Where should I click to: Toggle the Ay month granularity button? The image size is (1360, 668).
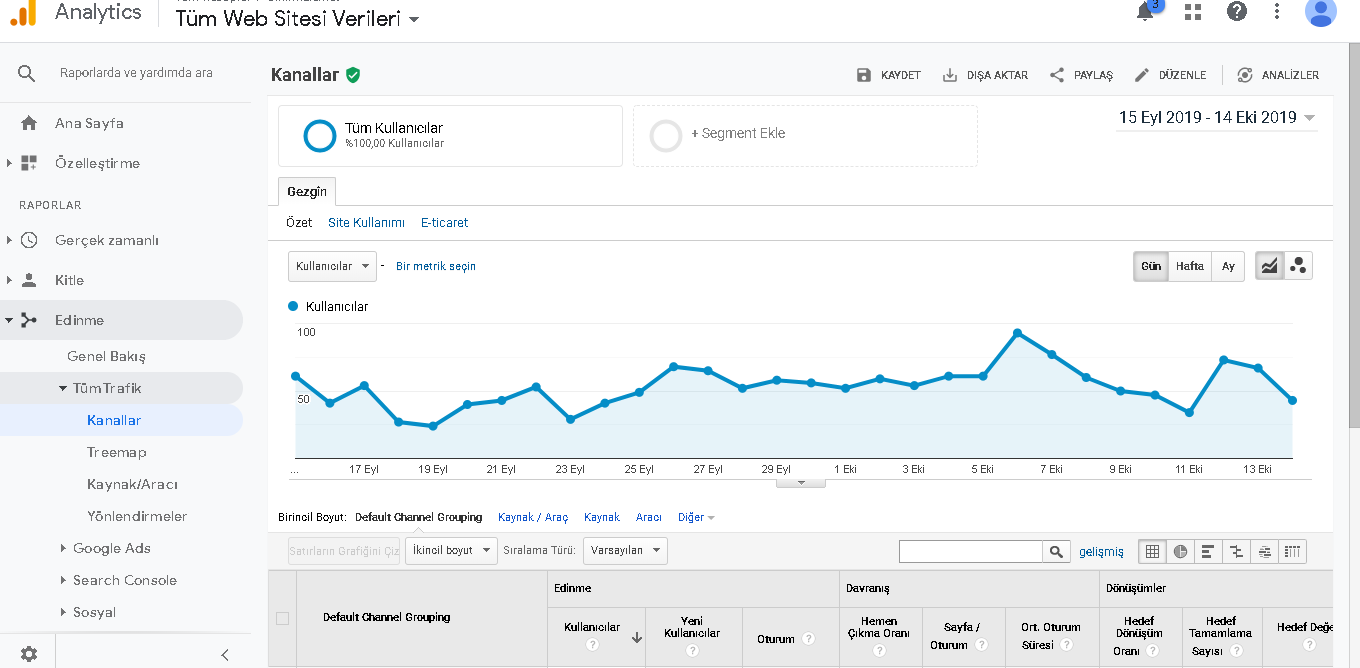(1228, 266)
